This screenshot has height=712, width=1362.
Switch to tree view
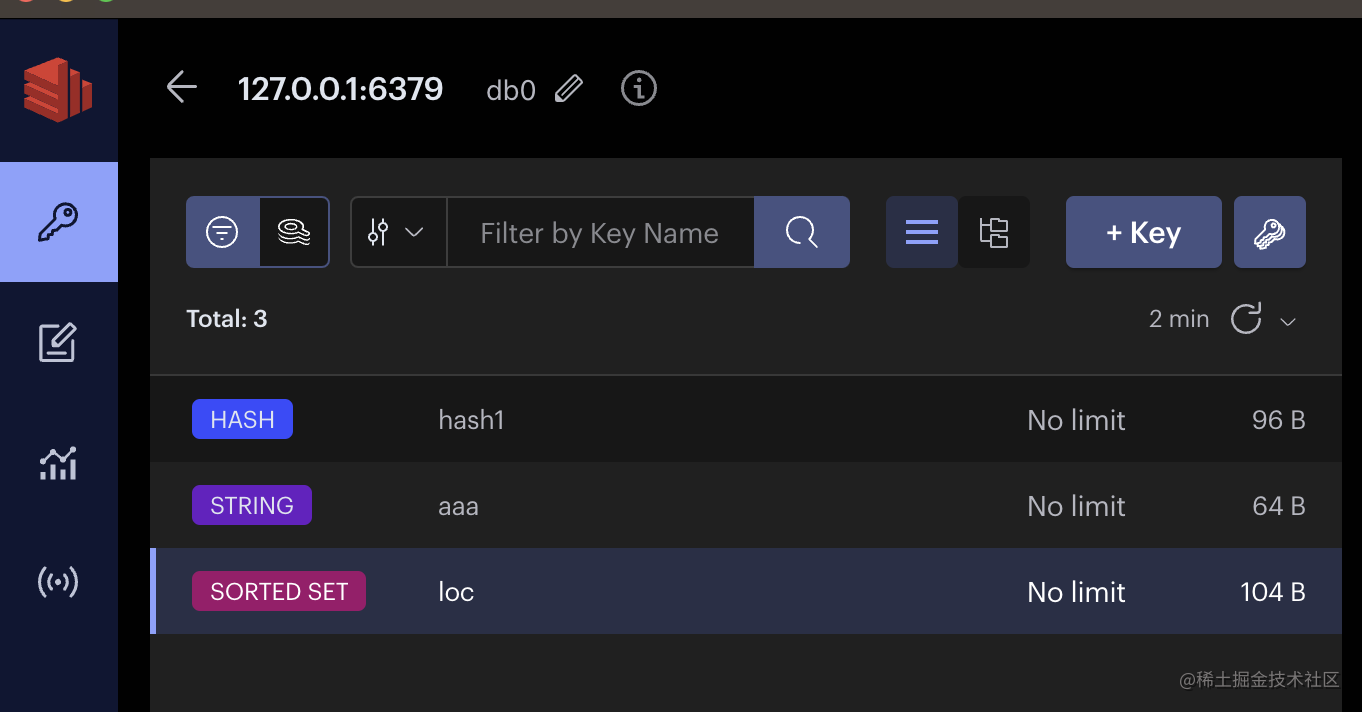(993, 232)
